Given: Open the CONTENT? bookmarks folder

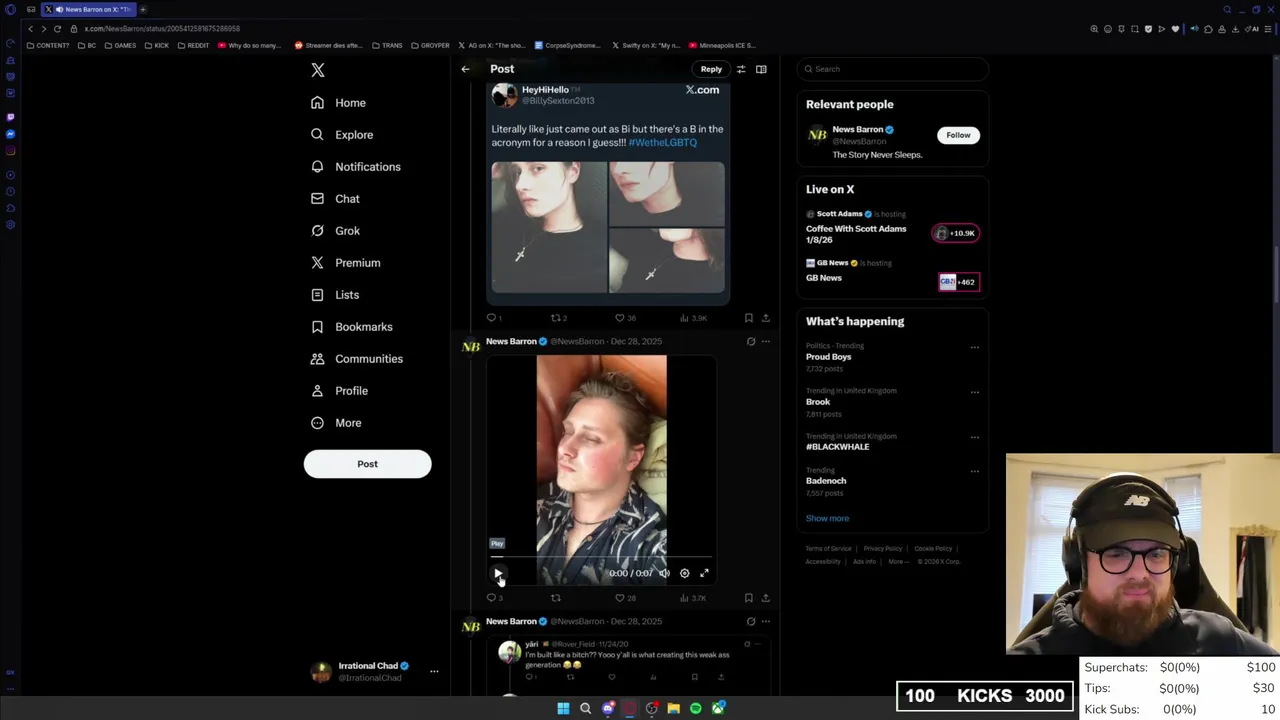Looking at the screenshot, I should pos(48,45).
